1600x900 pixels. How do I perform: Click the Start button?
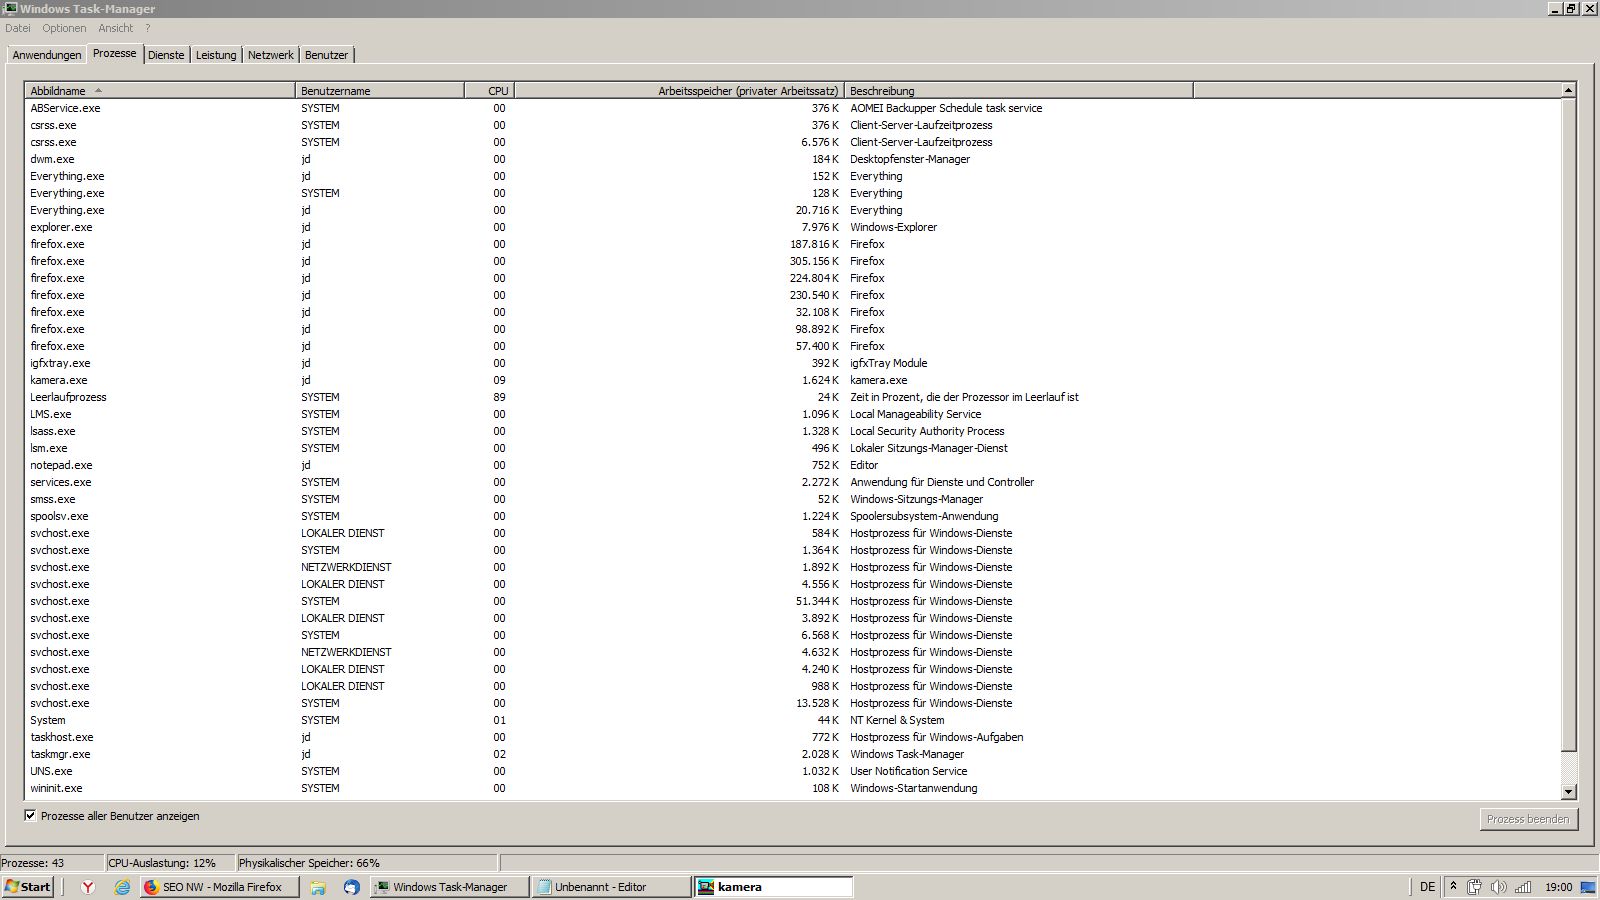point(27,887)
